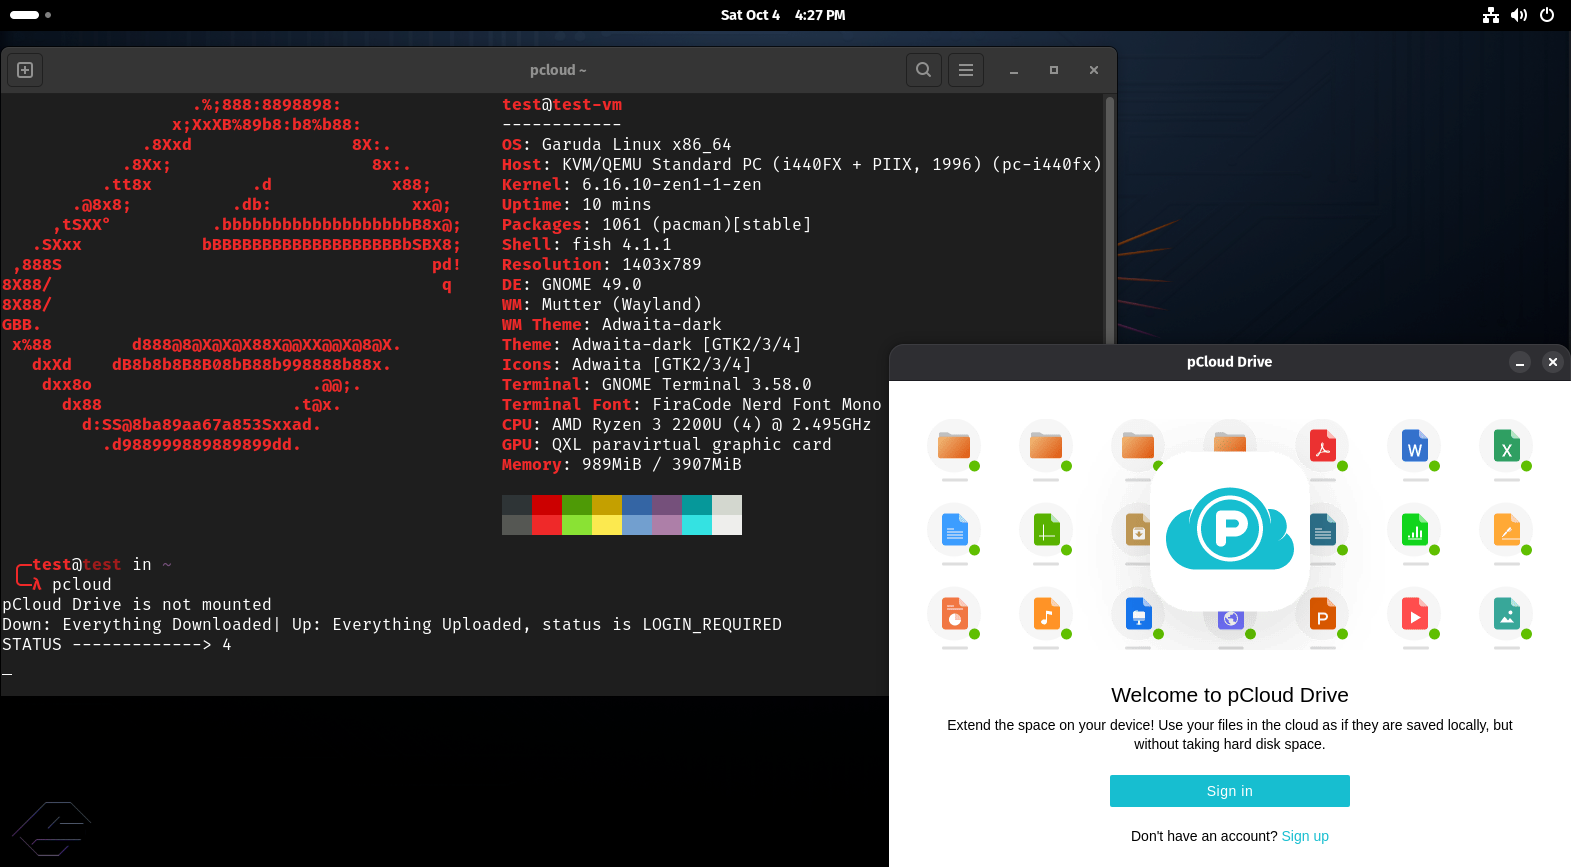Click the pCloud logo in the welcome banner
Viewport: 1571px width, 867px height.
point(1230,530)
